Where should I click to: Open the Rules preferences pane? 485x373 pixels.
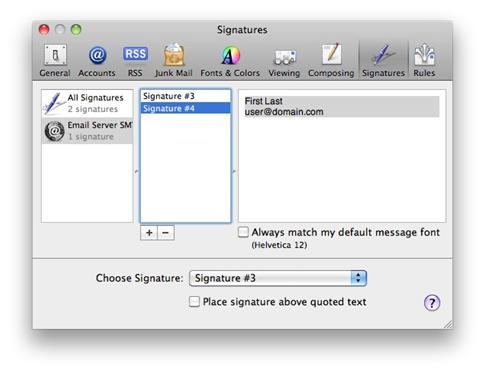coord(424,61)
